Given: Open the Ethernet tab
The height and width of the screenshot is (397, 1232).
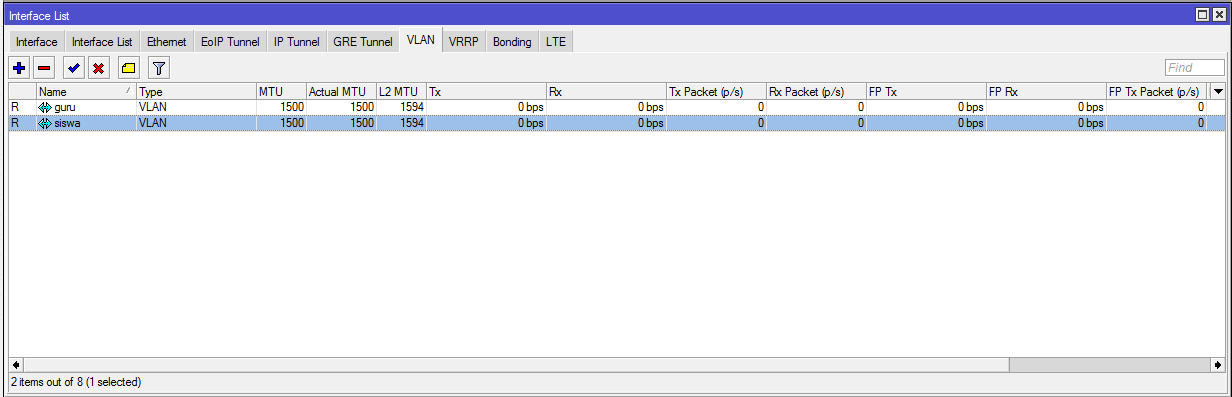Looking at the screenshot, I should pyautogui.click(x=167, y=42).
